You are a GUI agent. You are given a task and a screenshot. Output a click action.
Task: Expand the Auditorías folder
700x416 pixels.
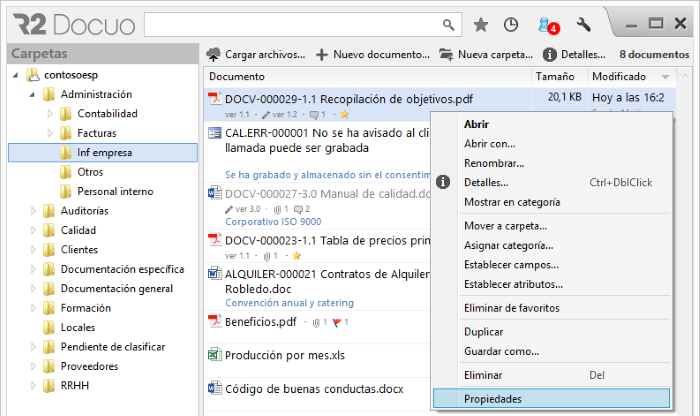(x=34, y=211)
